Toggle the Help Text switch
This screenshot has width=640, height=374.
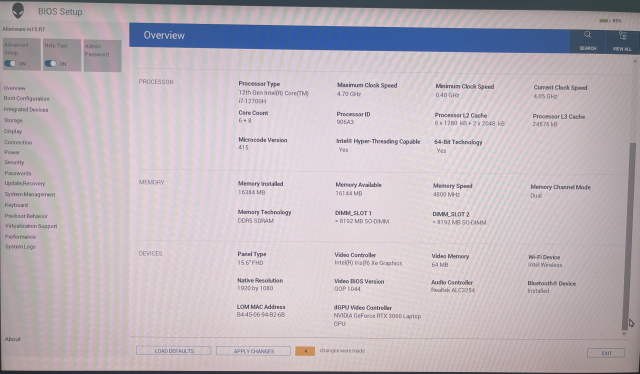51,64
